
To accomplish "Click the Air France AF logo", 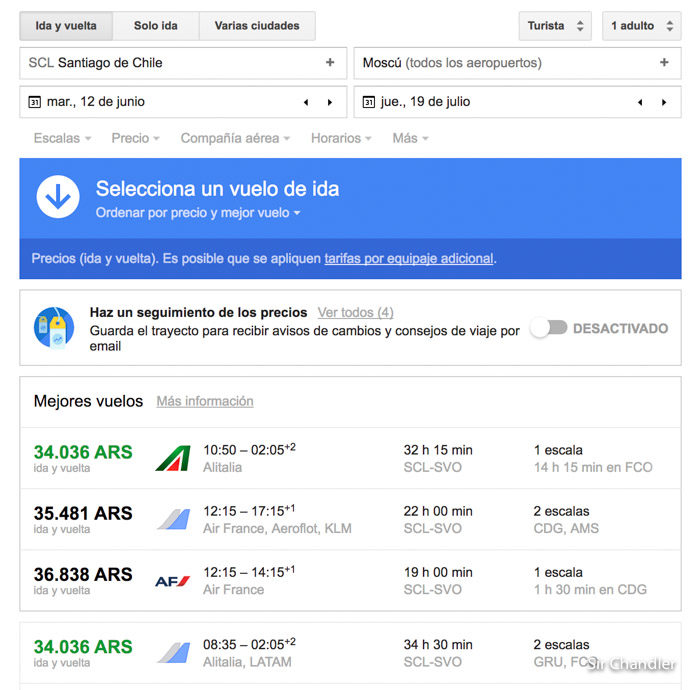I will tap(173, 581).
